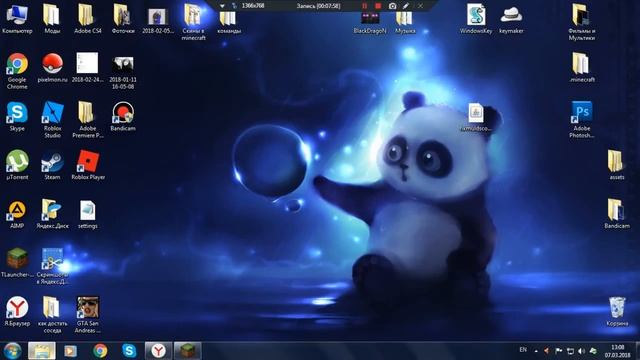Viewport: 640px width, 360px height.
Task: Open Яндекс.Диск shortcut
Action: point(52,214)
